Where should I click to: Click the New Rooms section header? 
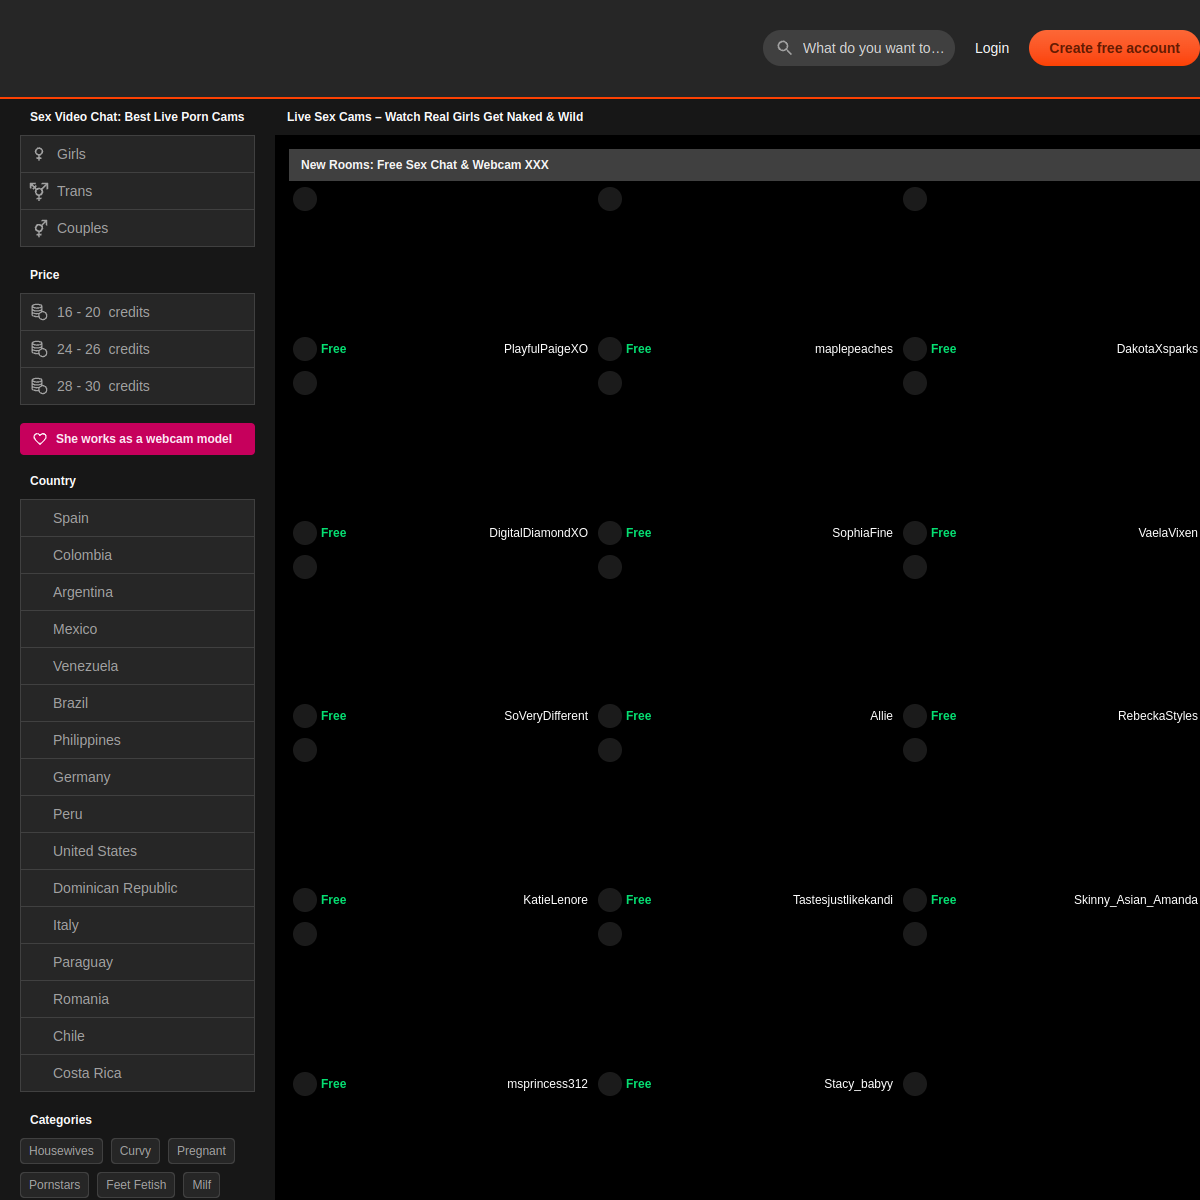[425, 165]
